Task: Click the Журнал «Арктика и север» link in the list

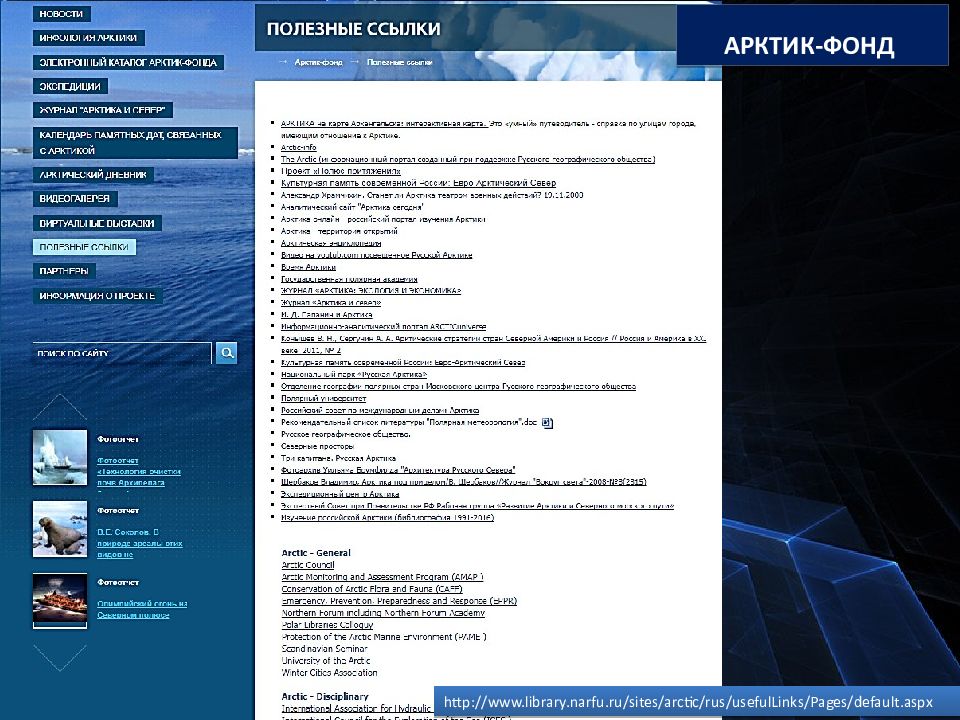Action: click(x=331, y=302)
